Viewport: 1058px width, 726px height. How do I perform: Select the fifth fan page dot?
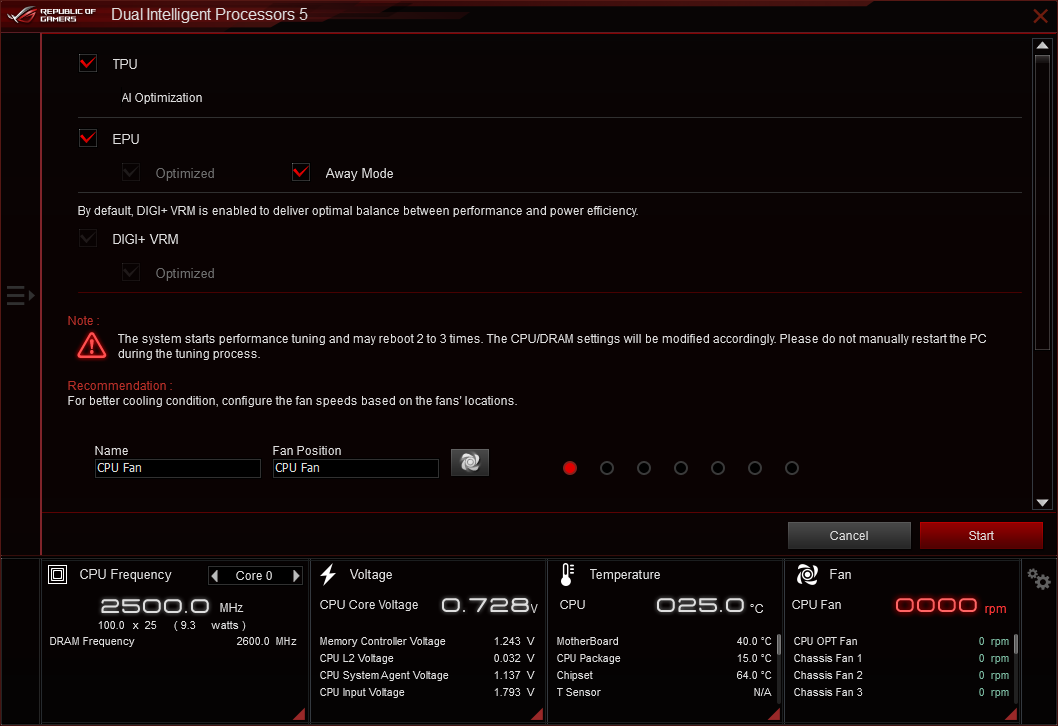718,468
